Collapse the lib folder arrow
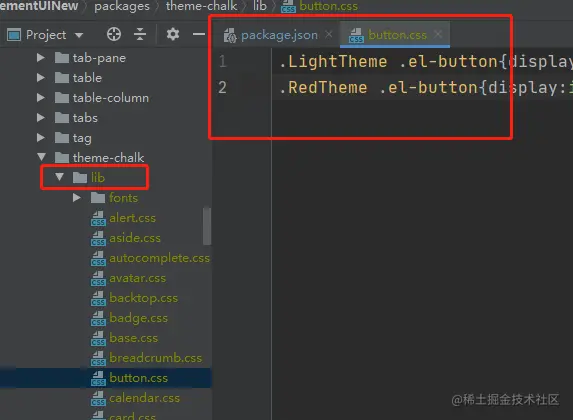Viewport: 573px width, 420px height. coord(60,177)
